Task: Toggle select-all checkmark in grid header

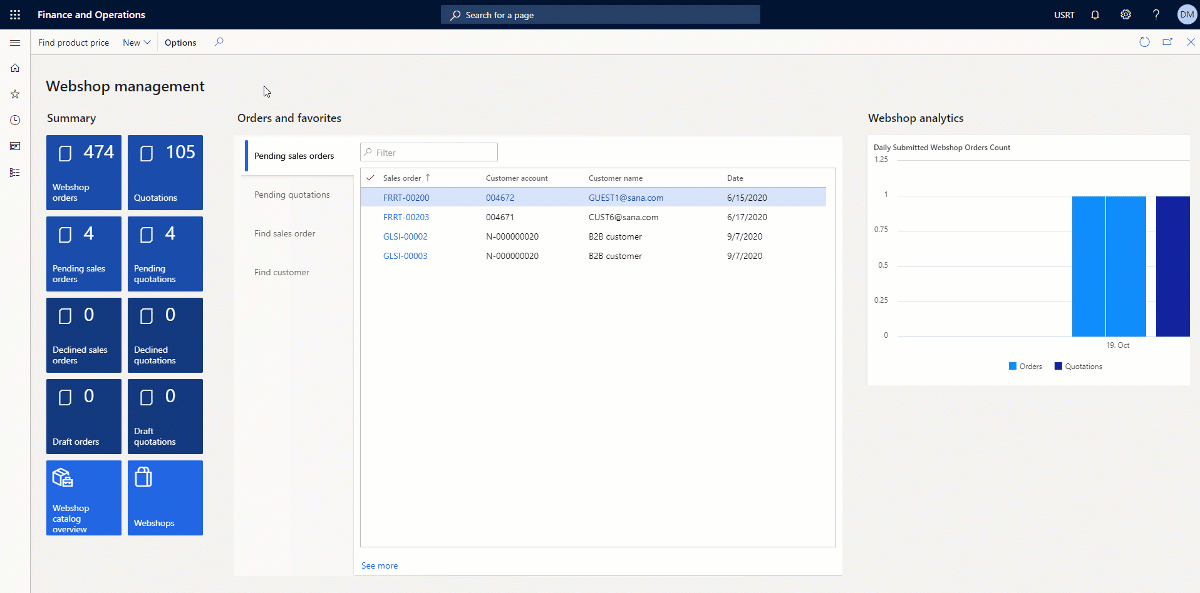Action: click(370, 177)
